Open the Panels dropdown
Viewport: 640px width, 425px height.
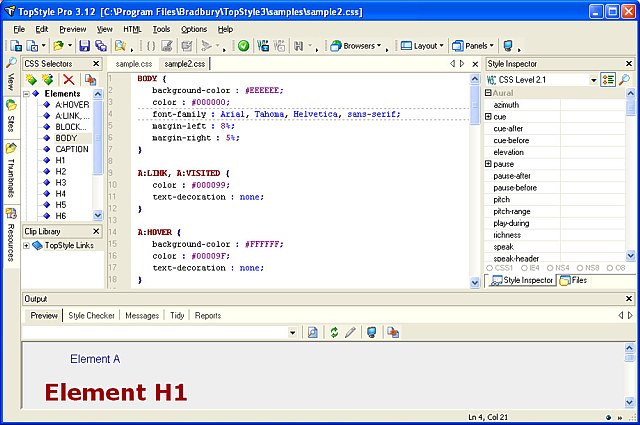coord(473,46)
